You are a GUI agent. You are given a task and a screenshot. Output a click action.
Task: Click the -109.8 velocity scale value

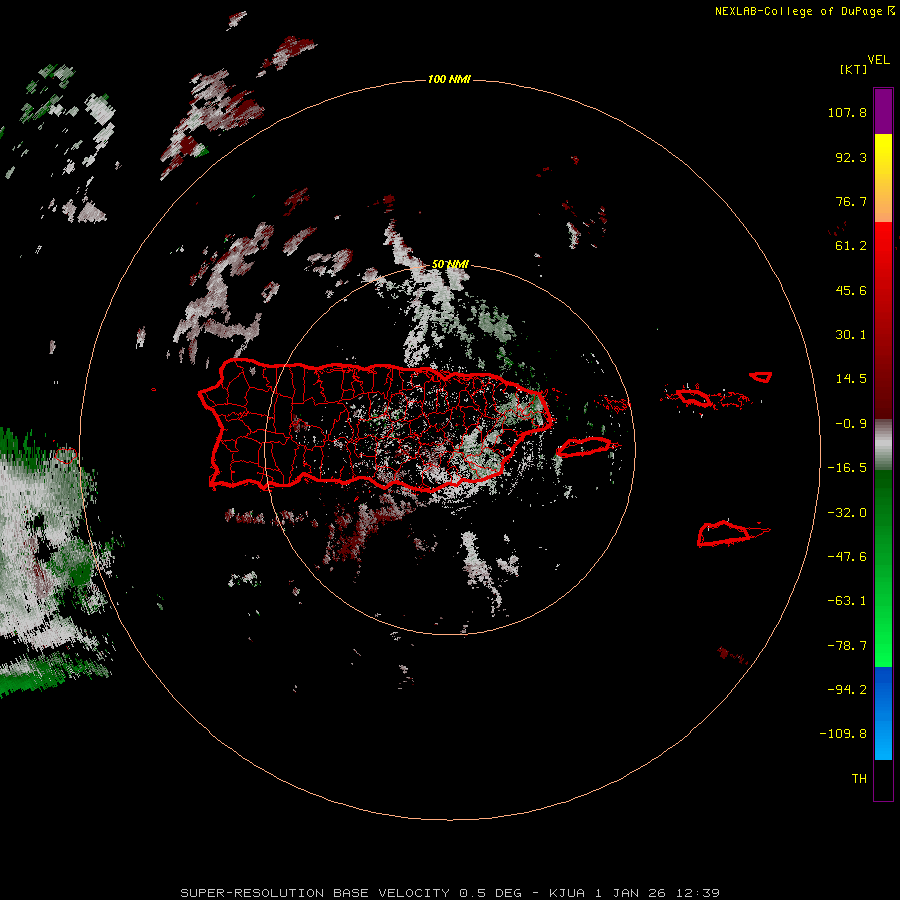(844, 734)
